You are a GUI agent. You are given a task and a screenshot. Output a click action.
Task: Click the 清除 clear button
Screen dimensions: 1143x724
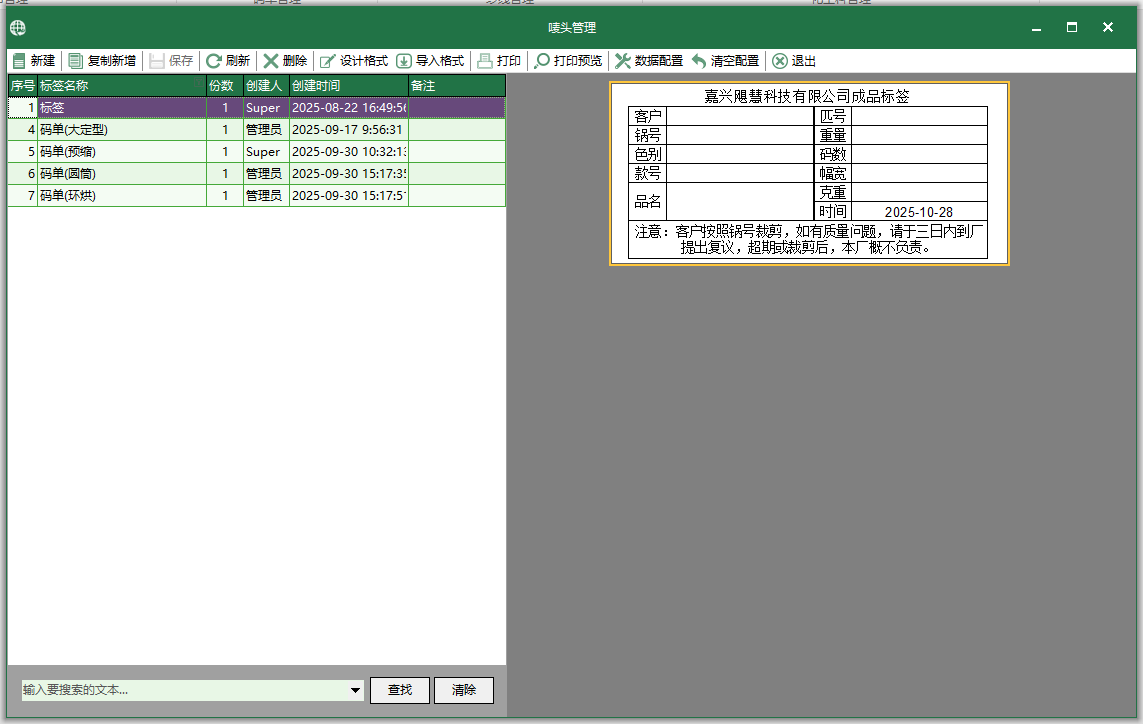(x=464, y=690)
